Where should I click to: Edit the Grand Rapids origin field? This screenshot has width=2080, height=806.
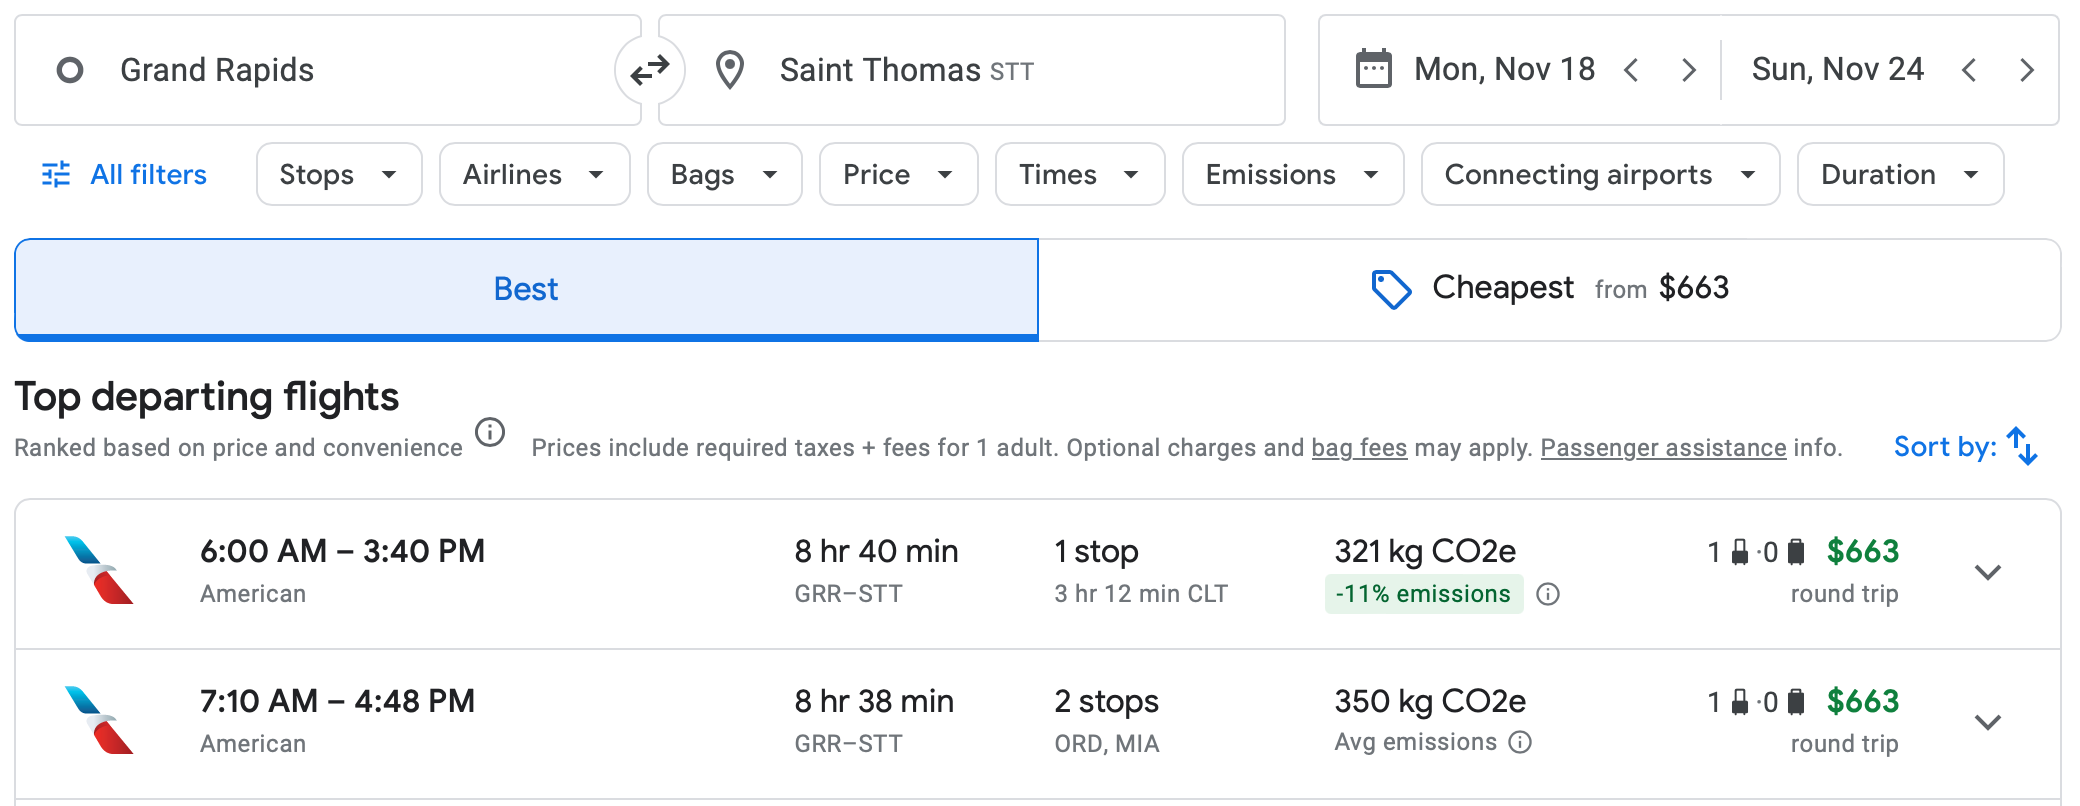click(330, 70)
